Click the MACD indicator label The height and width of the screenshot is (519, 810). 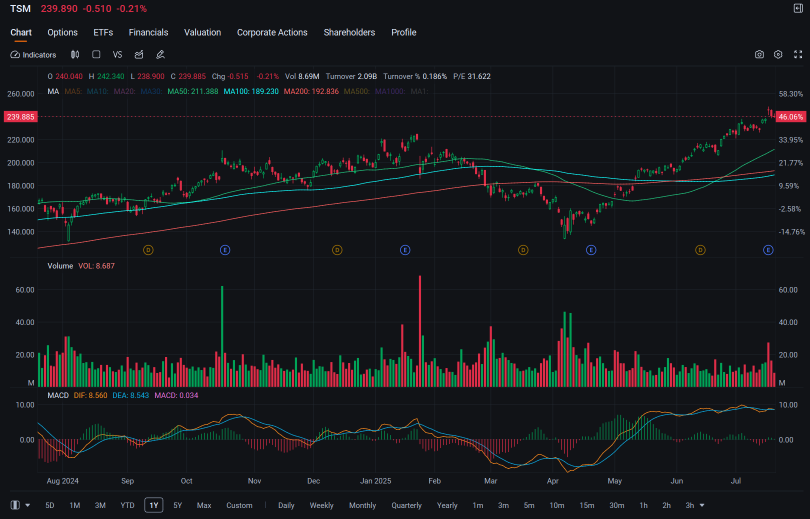click(58, 395)
